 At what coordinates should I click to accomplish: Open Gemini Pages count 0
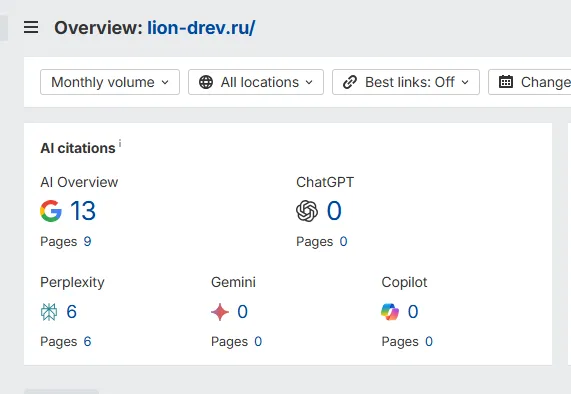click(x=258, y=342)
